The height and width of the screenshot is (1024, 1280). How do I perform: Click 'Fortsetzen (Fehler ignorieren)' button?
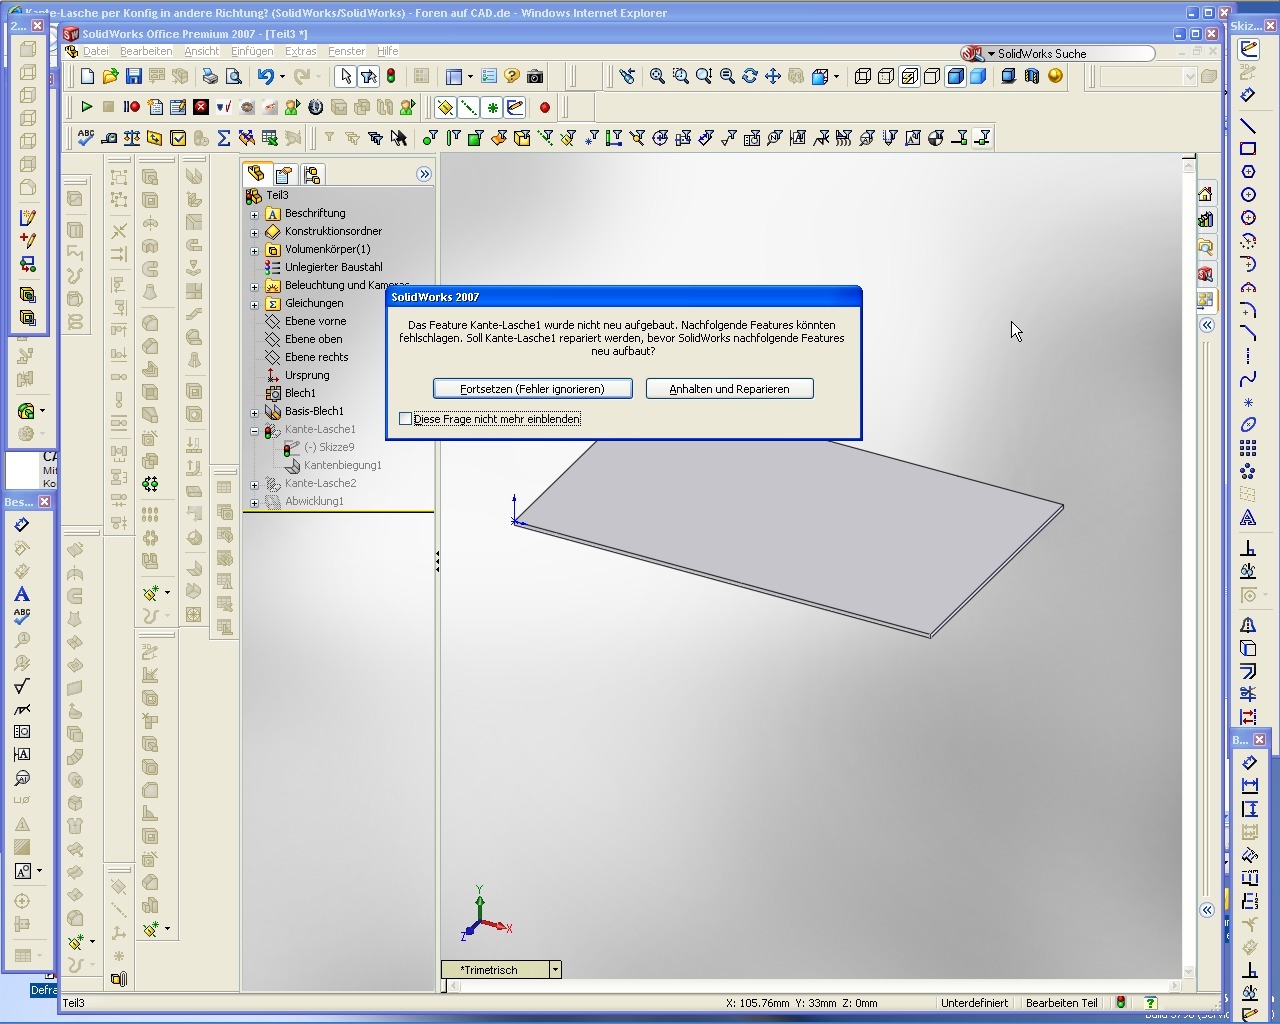(x=532, y=389)
